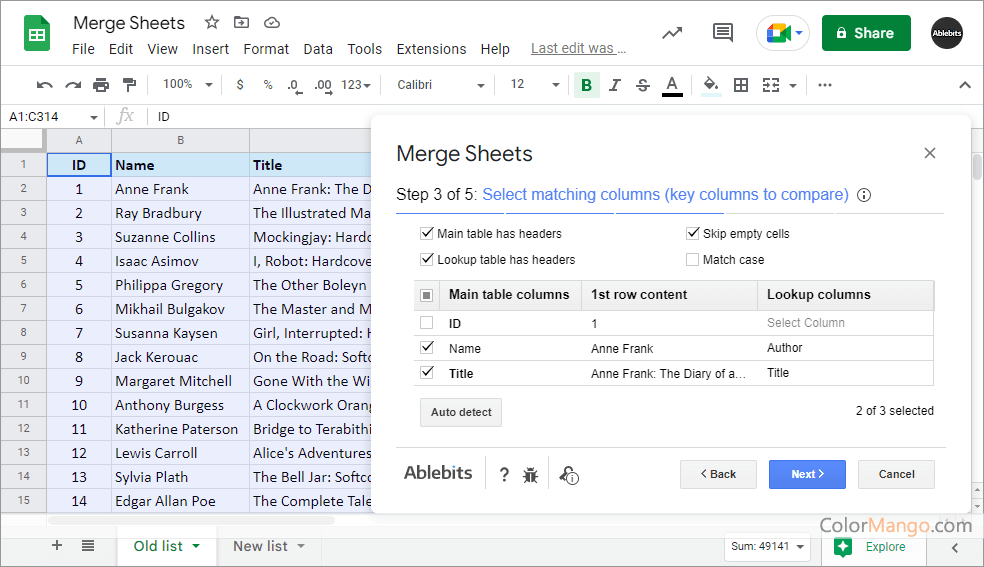Viewport: 984px width, 567px height.
Task: Open Ablebits help question mark
Action: 504,475
